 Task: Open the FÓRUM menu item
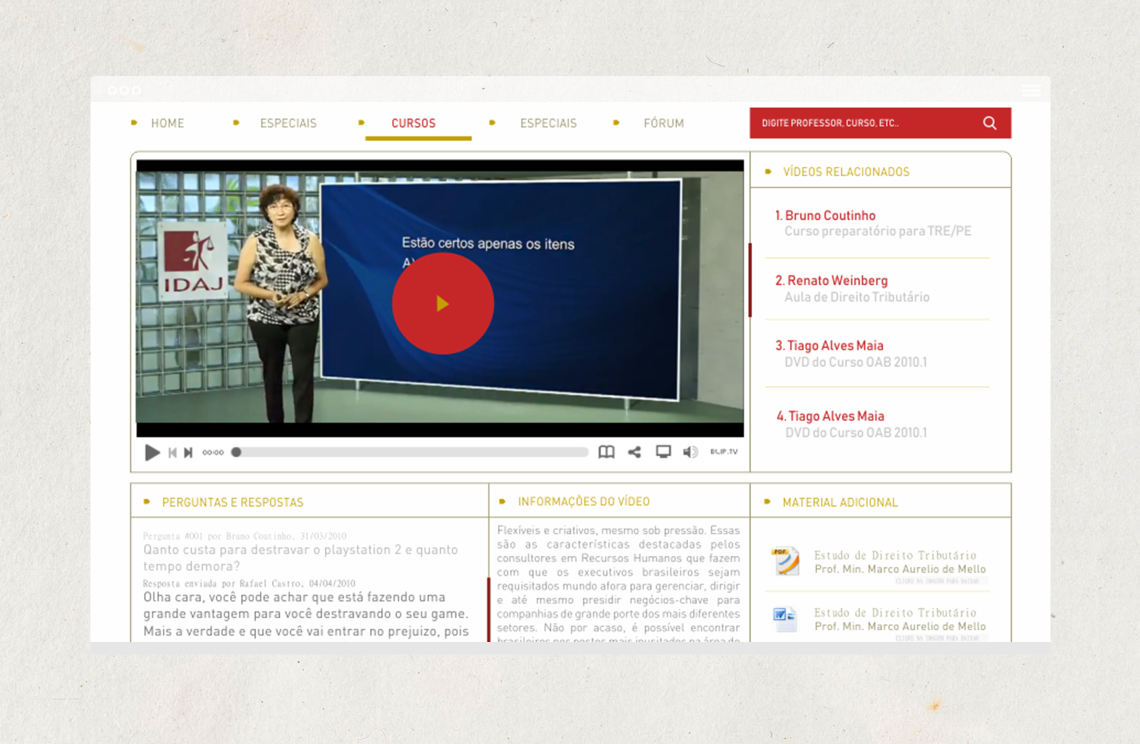tap(663, 123)
